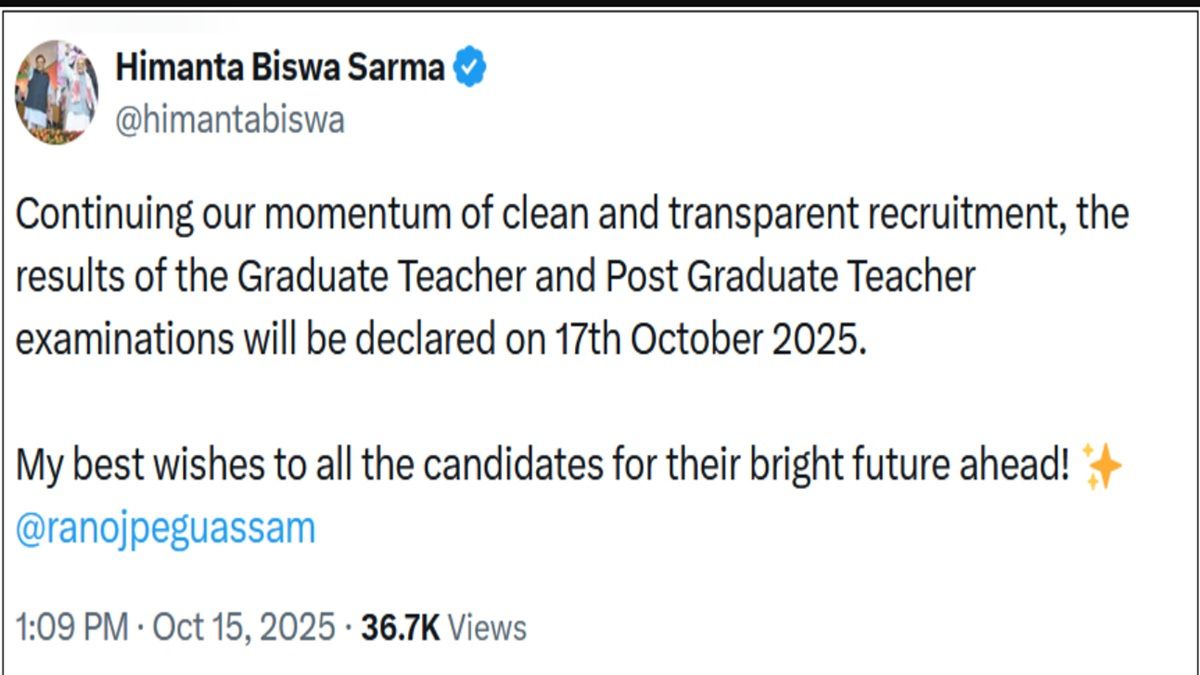Open the @ranojpeguassam mention link
Image resolution: width=1200 pixels, height=675 pixels.
[x=165, y=528]
